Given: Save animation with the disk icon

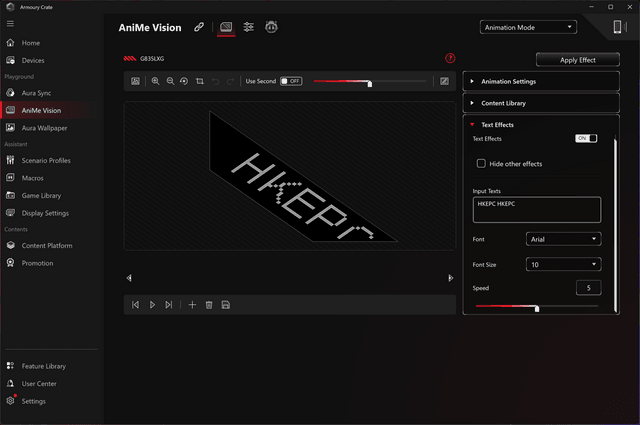Looking at the screenshot, I should tap(226, 305).
